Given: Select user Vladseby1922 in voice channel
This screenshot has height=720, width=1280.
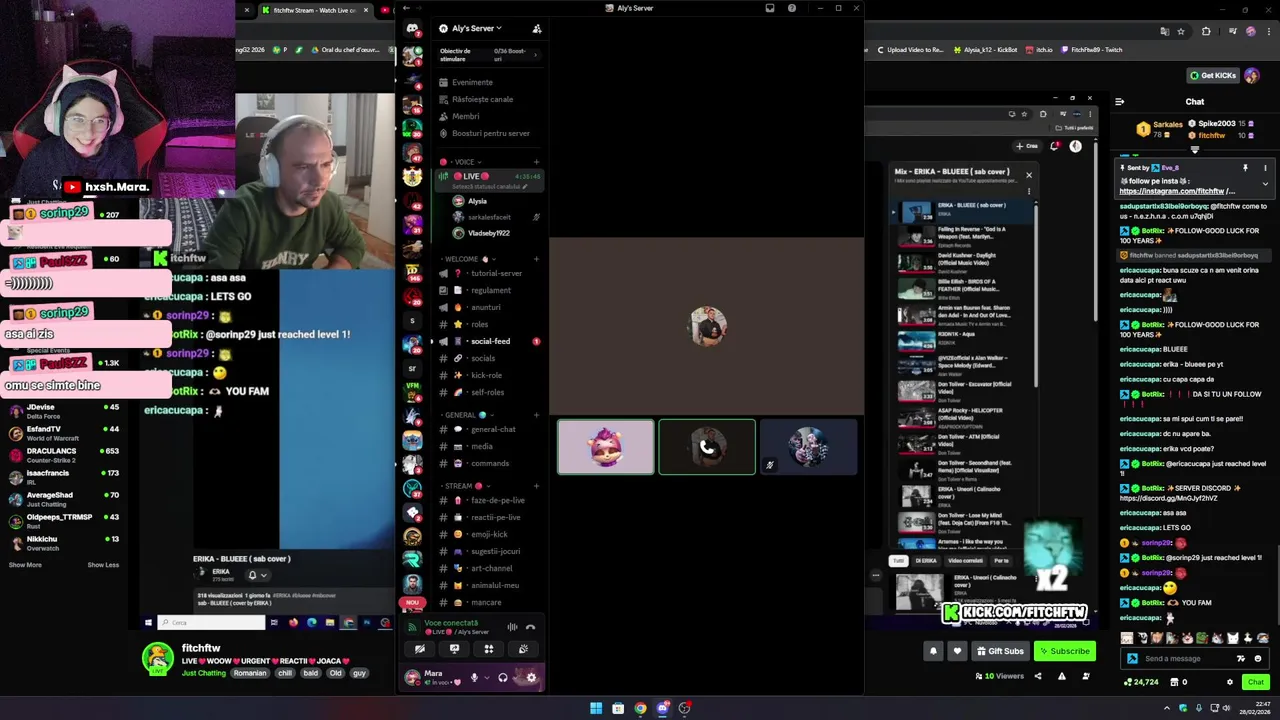Looking at the screenshot, I should tap(488, 233).
